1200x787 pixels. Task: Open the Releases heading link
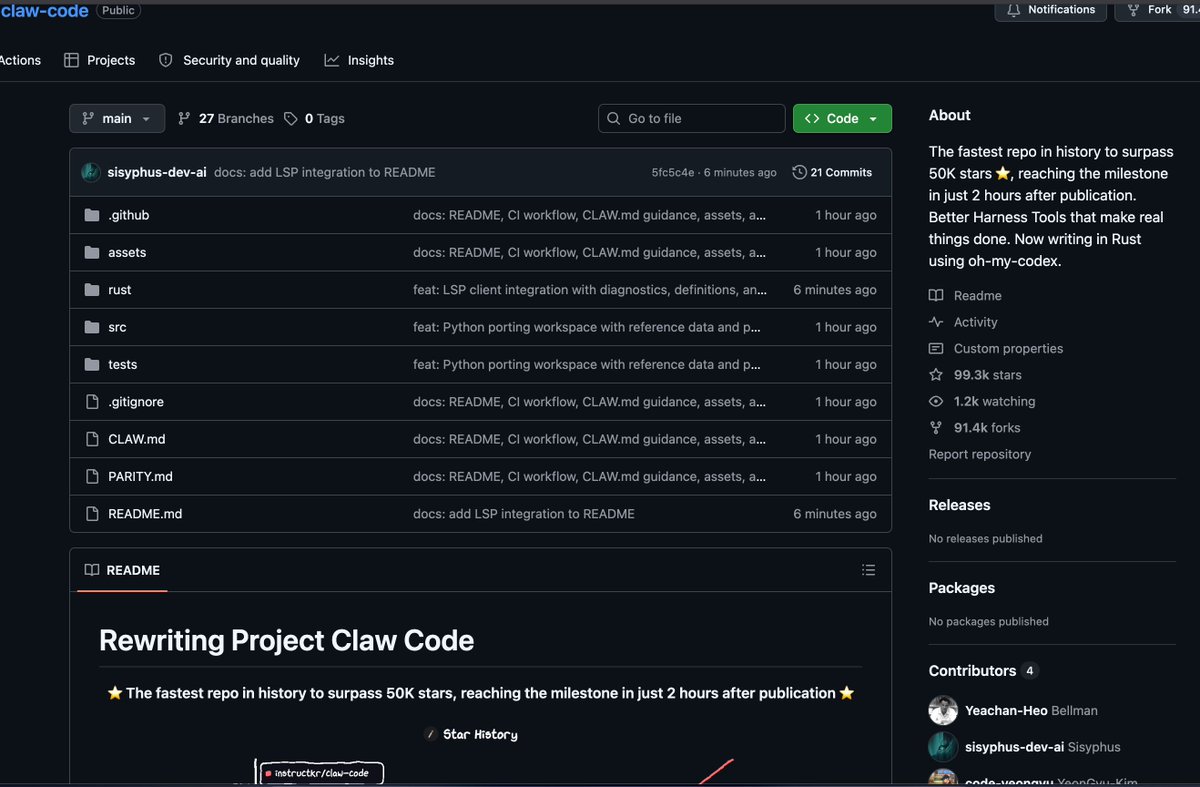click(x=959, y=505)
